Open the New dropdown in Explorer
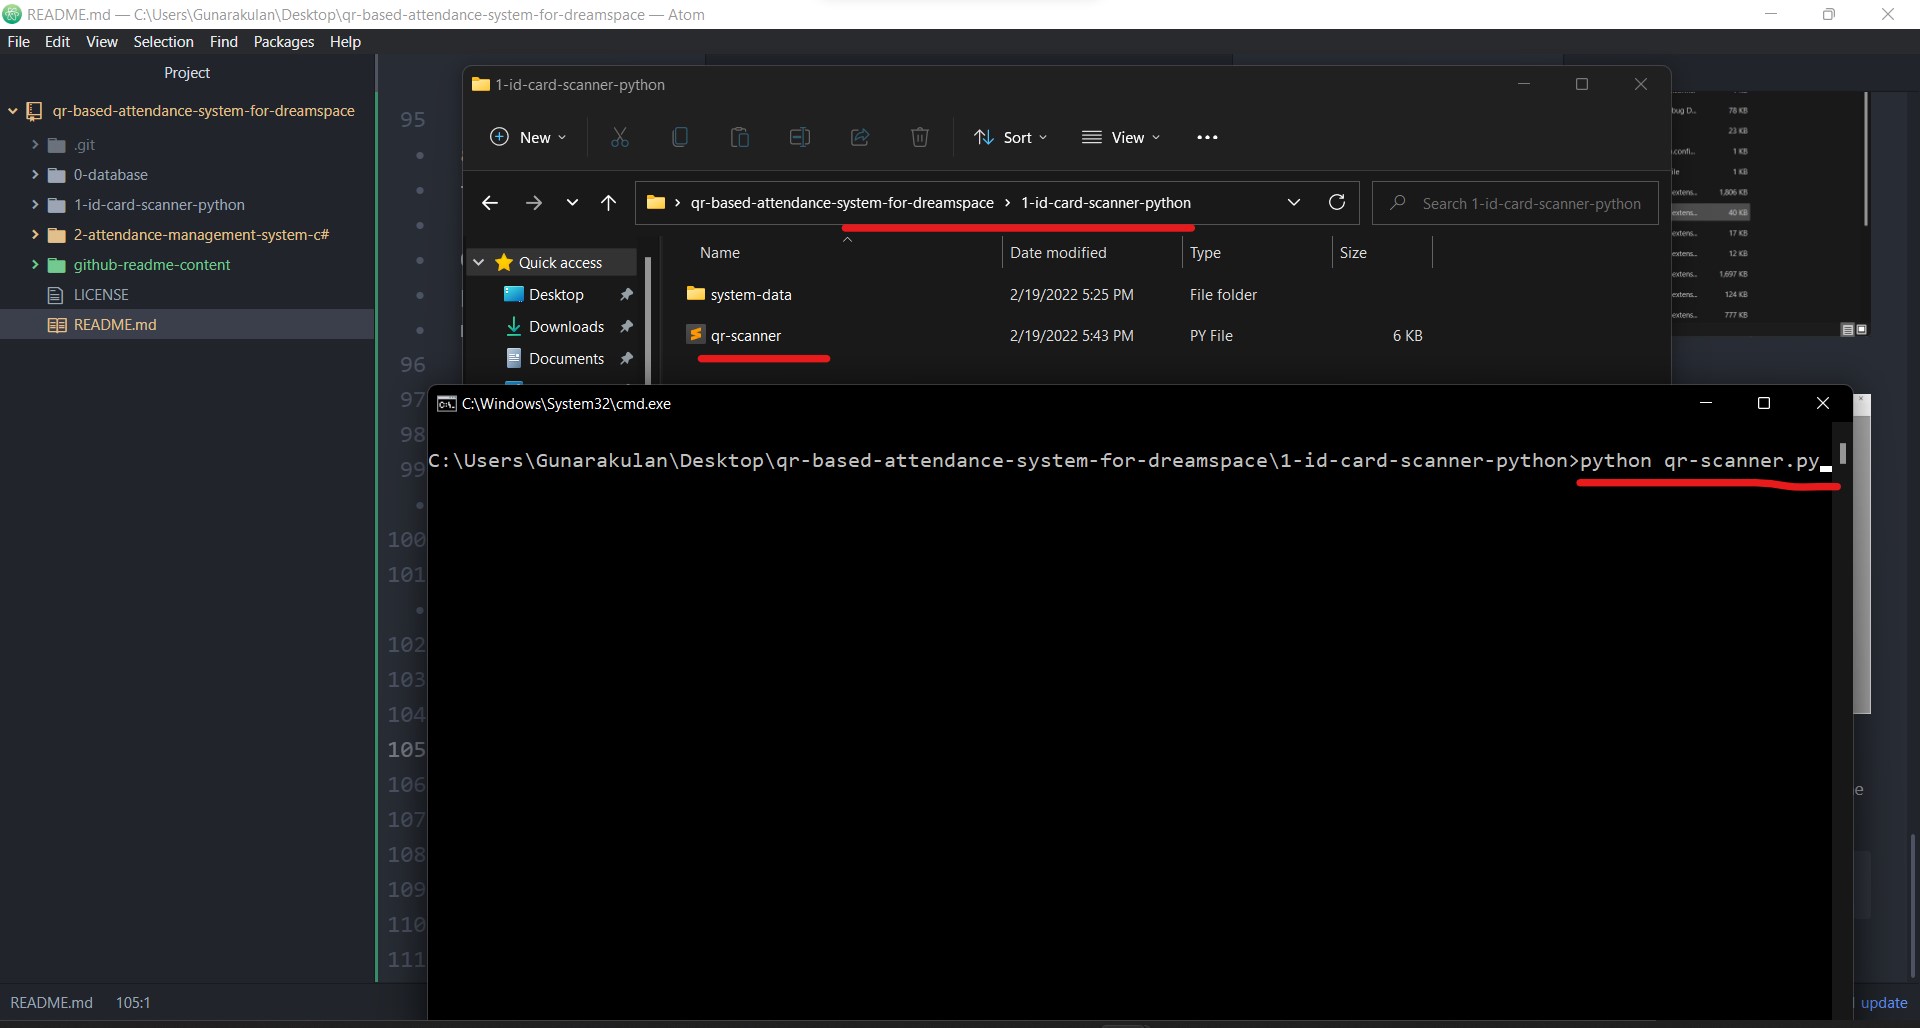Image resolution: width=1920 pixels, height=1028 pixels. [x=528, y=137]
